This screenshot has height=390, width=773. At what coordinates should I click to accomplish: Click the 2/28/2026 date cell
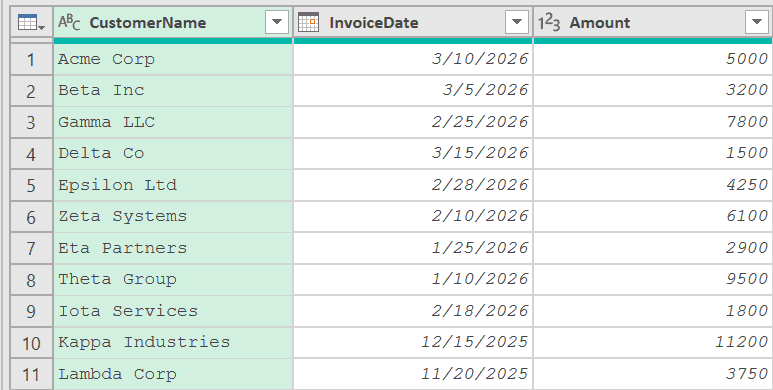pos(413,185)
